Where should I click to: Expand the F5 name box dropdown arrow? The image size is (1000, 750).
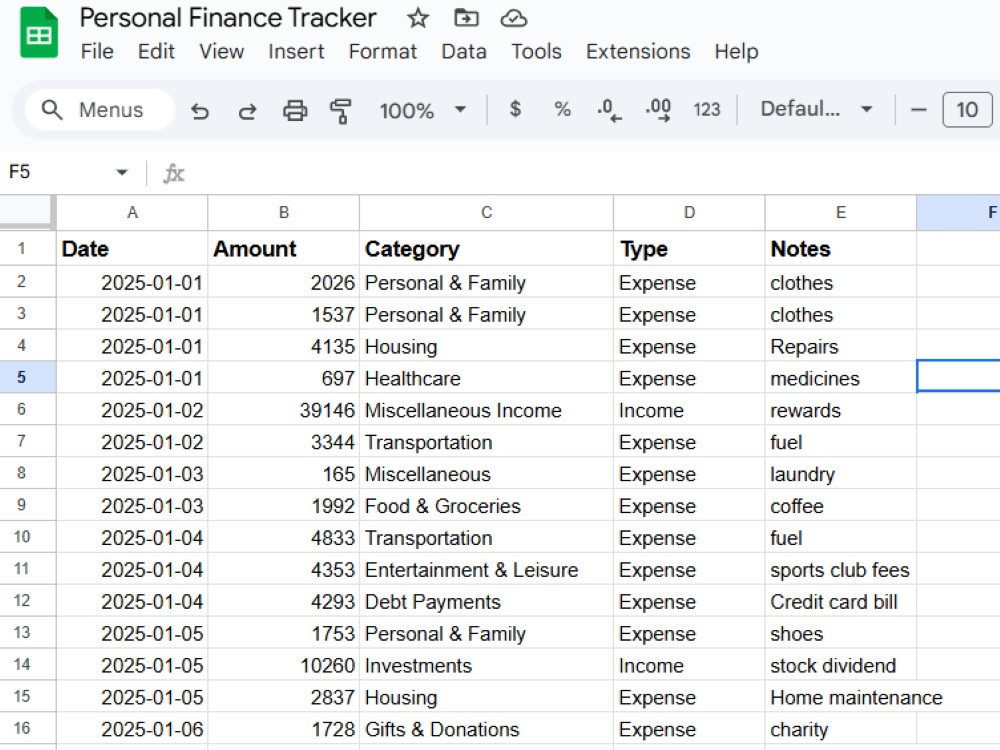[122, 172]
